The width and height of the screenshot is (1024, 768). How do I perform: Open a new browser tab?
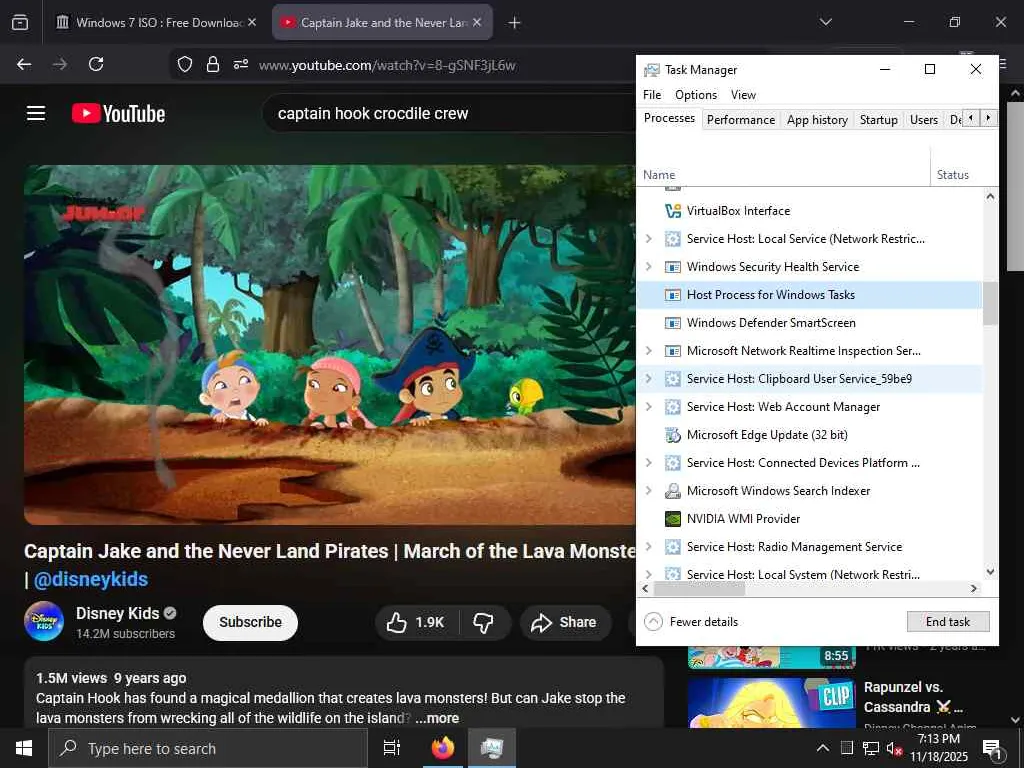point(515,22)
